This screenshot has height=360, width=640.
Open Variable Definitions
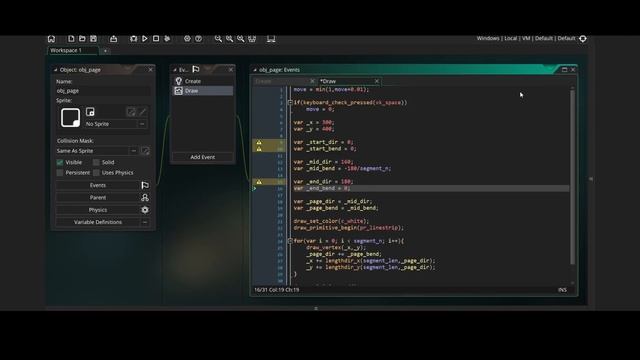(98, 222)
